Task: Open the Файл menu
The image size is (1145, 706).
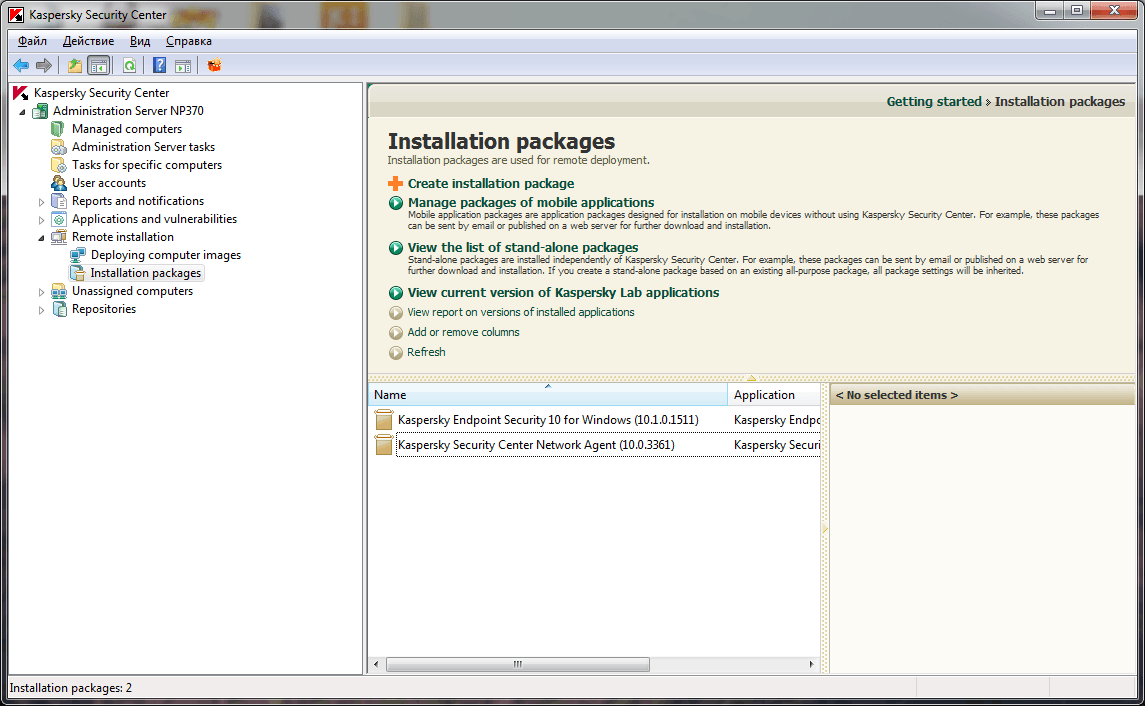Action: coord(32,41)
